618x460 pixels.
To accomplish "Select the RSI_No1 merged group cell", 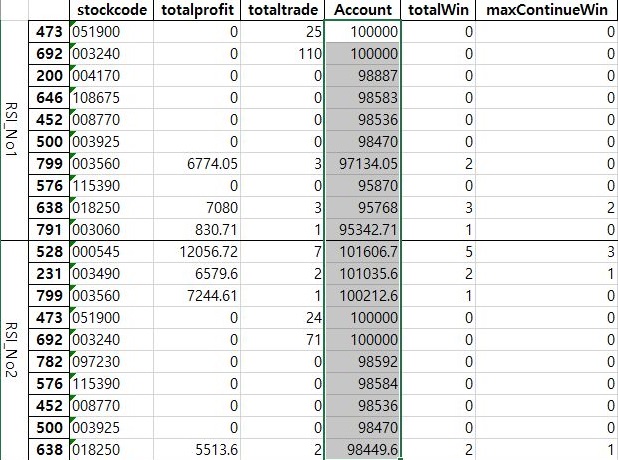I will tap(14, 130).
